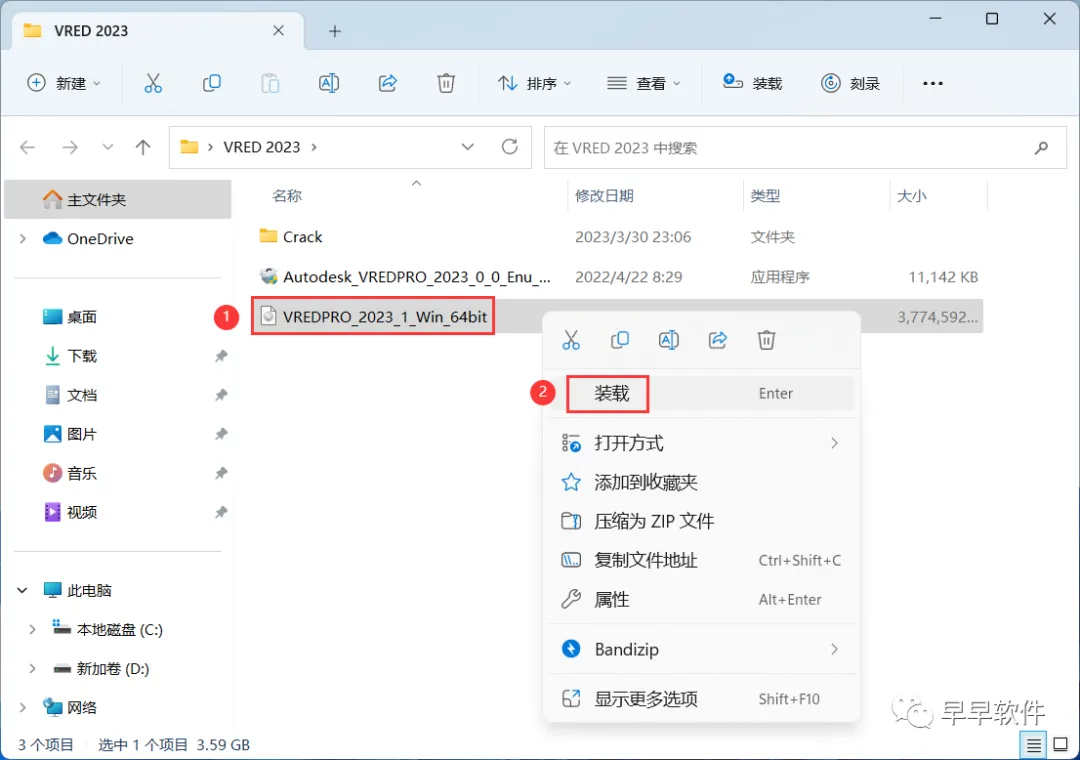Go up one folder level
This screenshot has height=760, width=1080.
[x=143, y=147]
